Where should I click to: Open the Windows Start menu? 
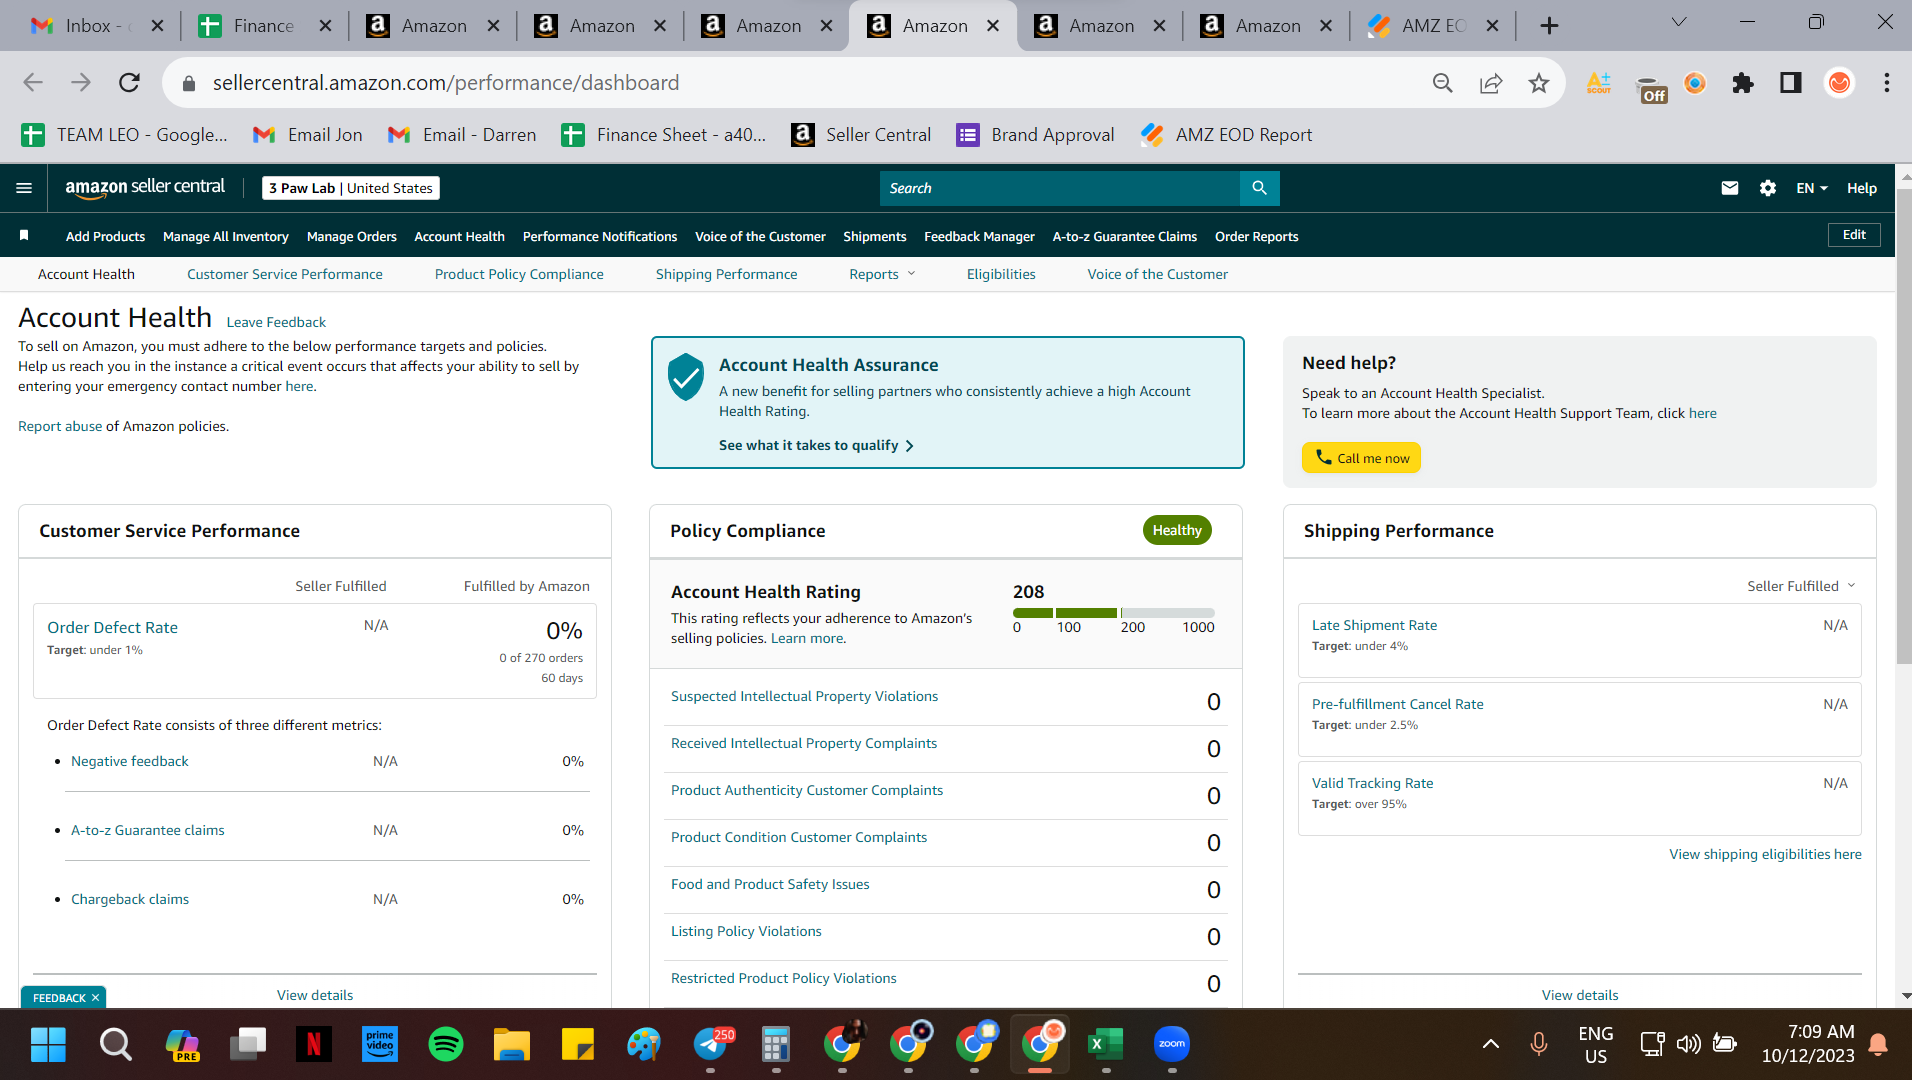click(48, 1045)
